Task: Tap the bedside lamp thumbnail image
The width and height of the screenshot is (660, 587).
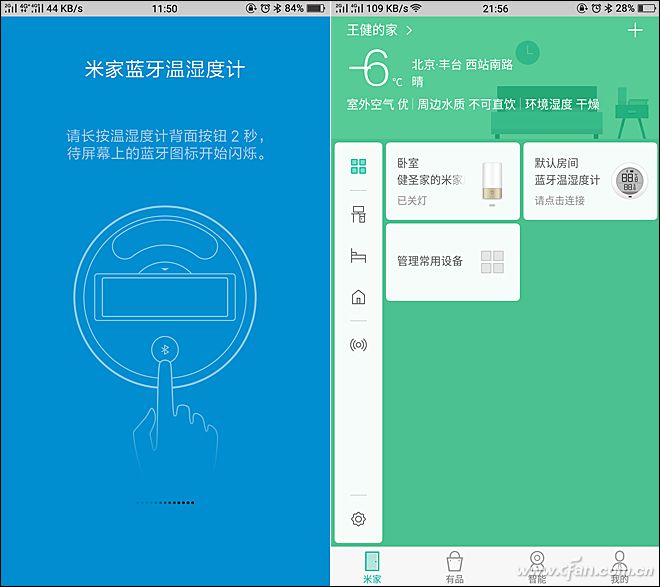Action: (x=492, y=181)
